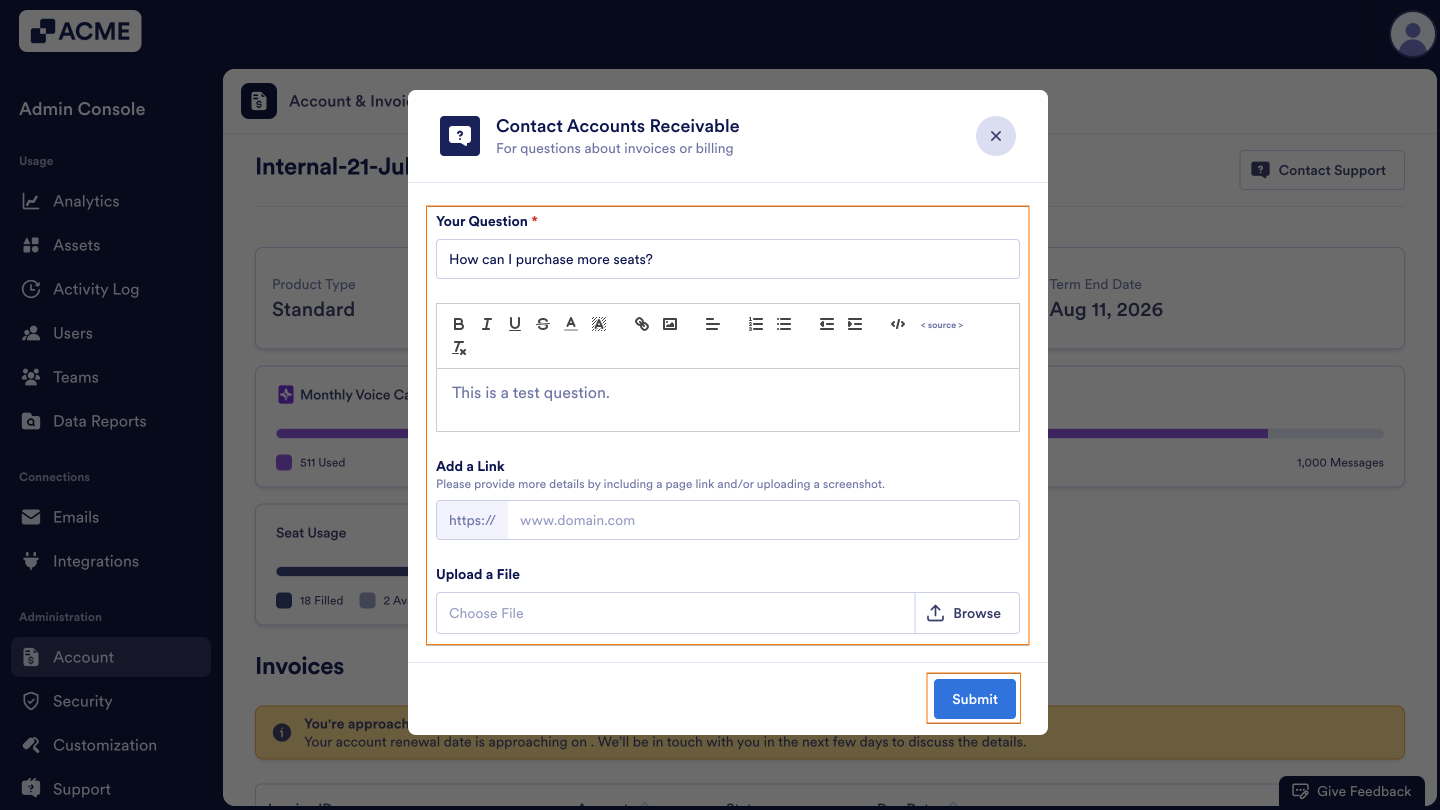Click Browse to upload a file
The image size is (1440, 810).
click(966, 613)
